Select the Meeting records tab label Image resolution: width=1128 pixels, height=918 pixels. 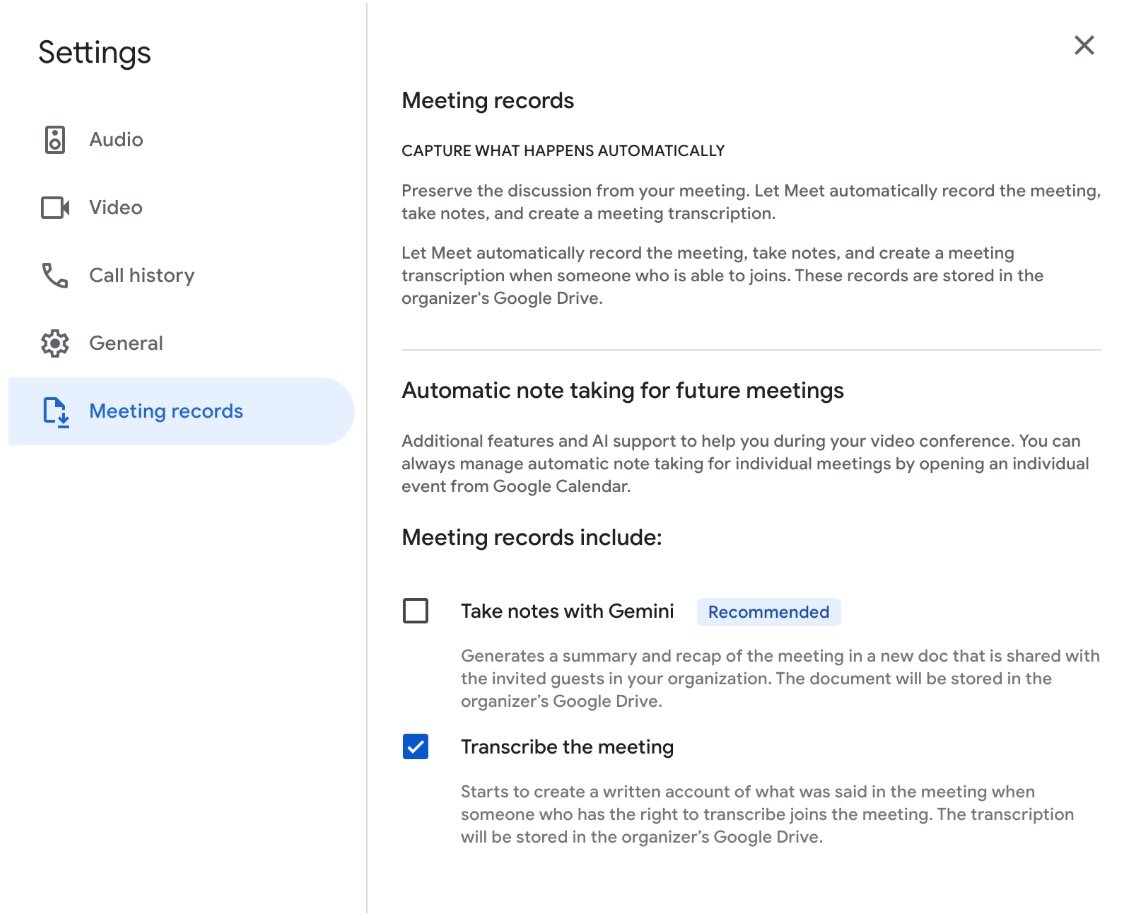pos(166,412)
